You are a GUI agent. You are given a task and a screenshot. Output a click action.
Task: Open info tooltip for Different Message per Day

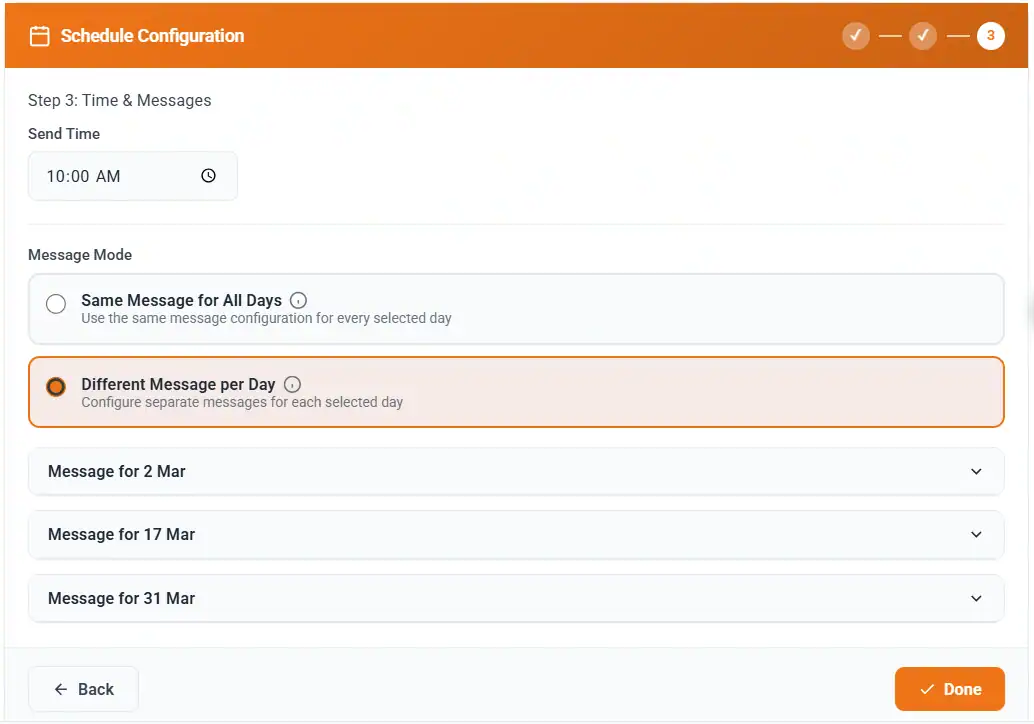pos(291,382)
